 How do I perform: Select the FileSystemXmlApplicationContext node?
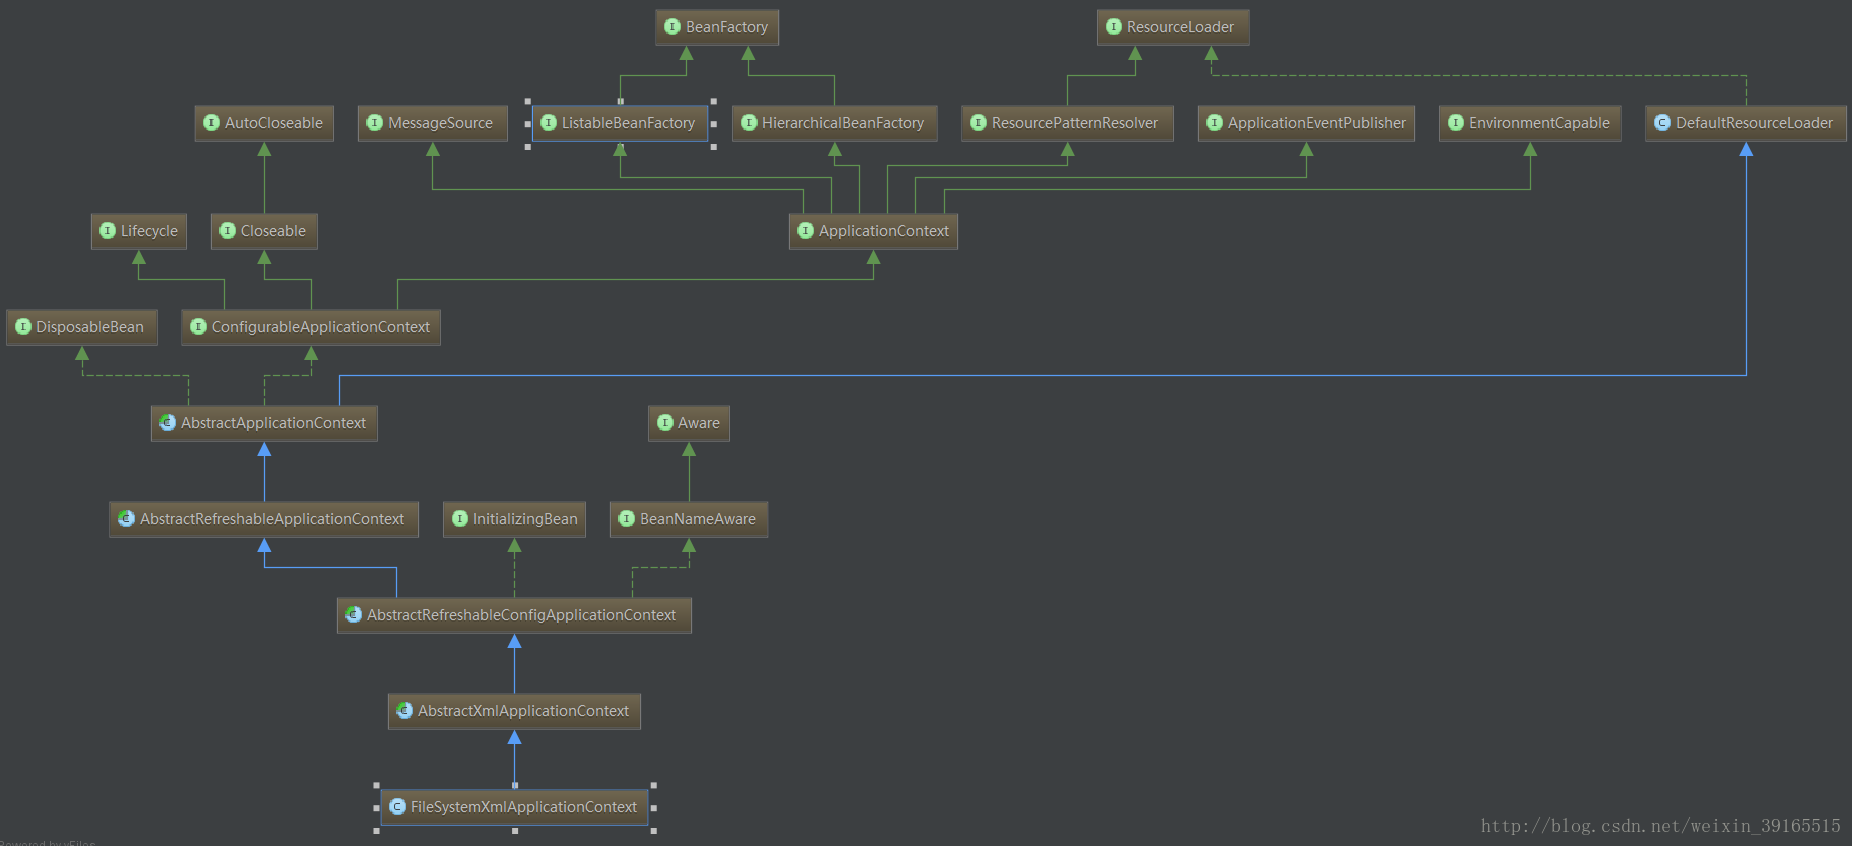pyautogui.click(x=514, y=807)
